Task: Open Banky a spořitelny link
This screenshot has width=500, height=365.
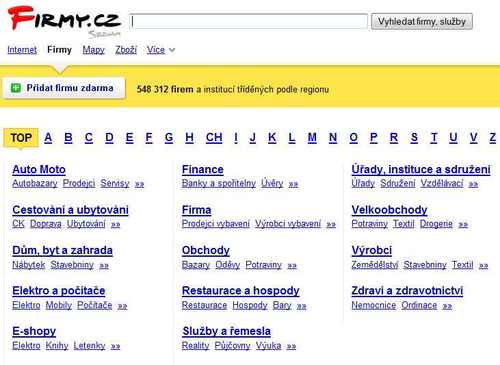Action: [219, 183]
